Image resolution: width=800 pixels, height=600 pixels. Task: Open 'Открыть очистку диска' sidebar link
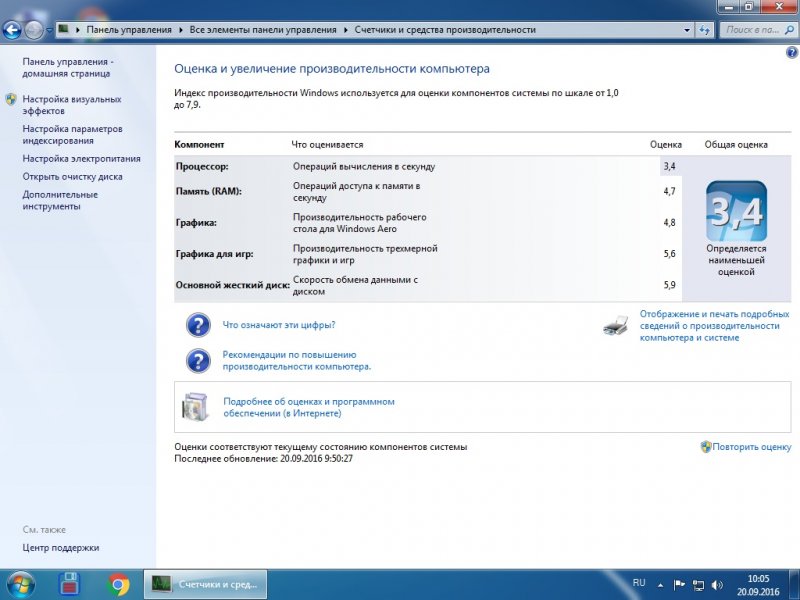pos(73,176)
